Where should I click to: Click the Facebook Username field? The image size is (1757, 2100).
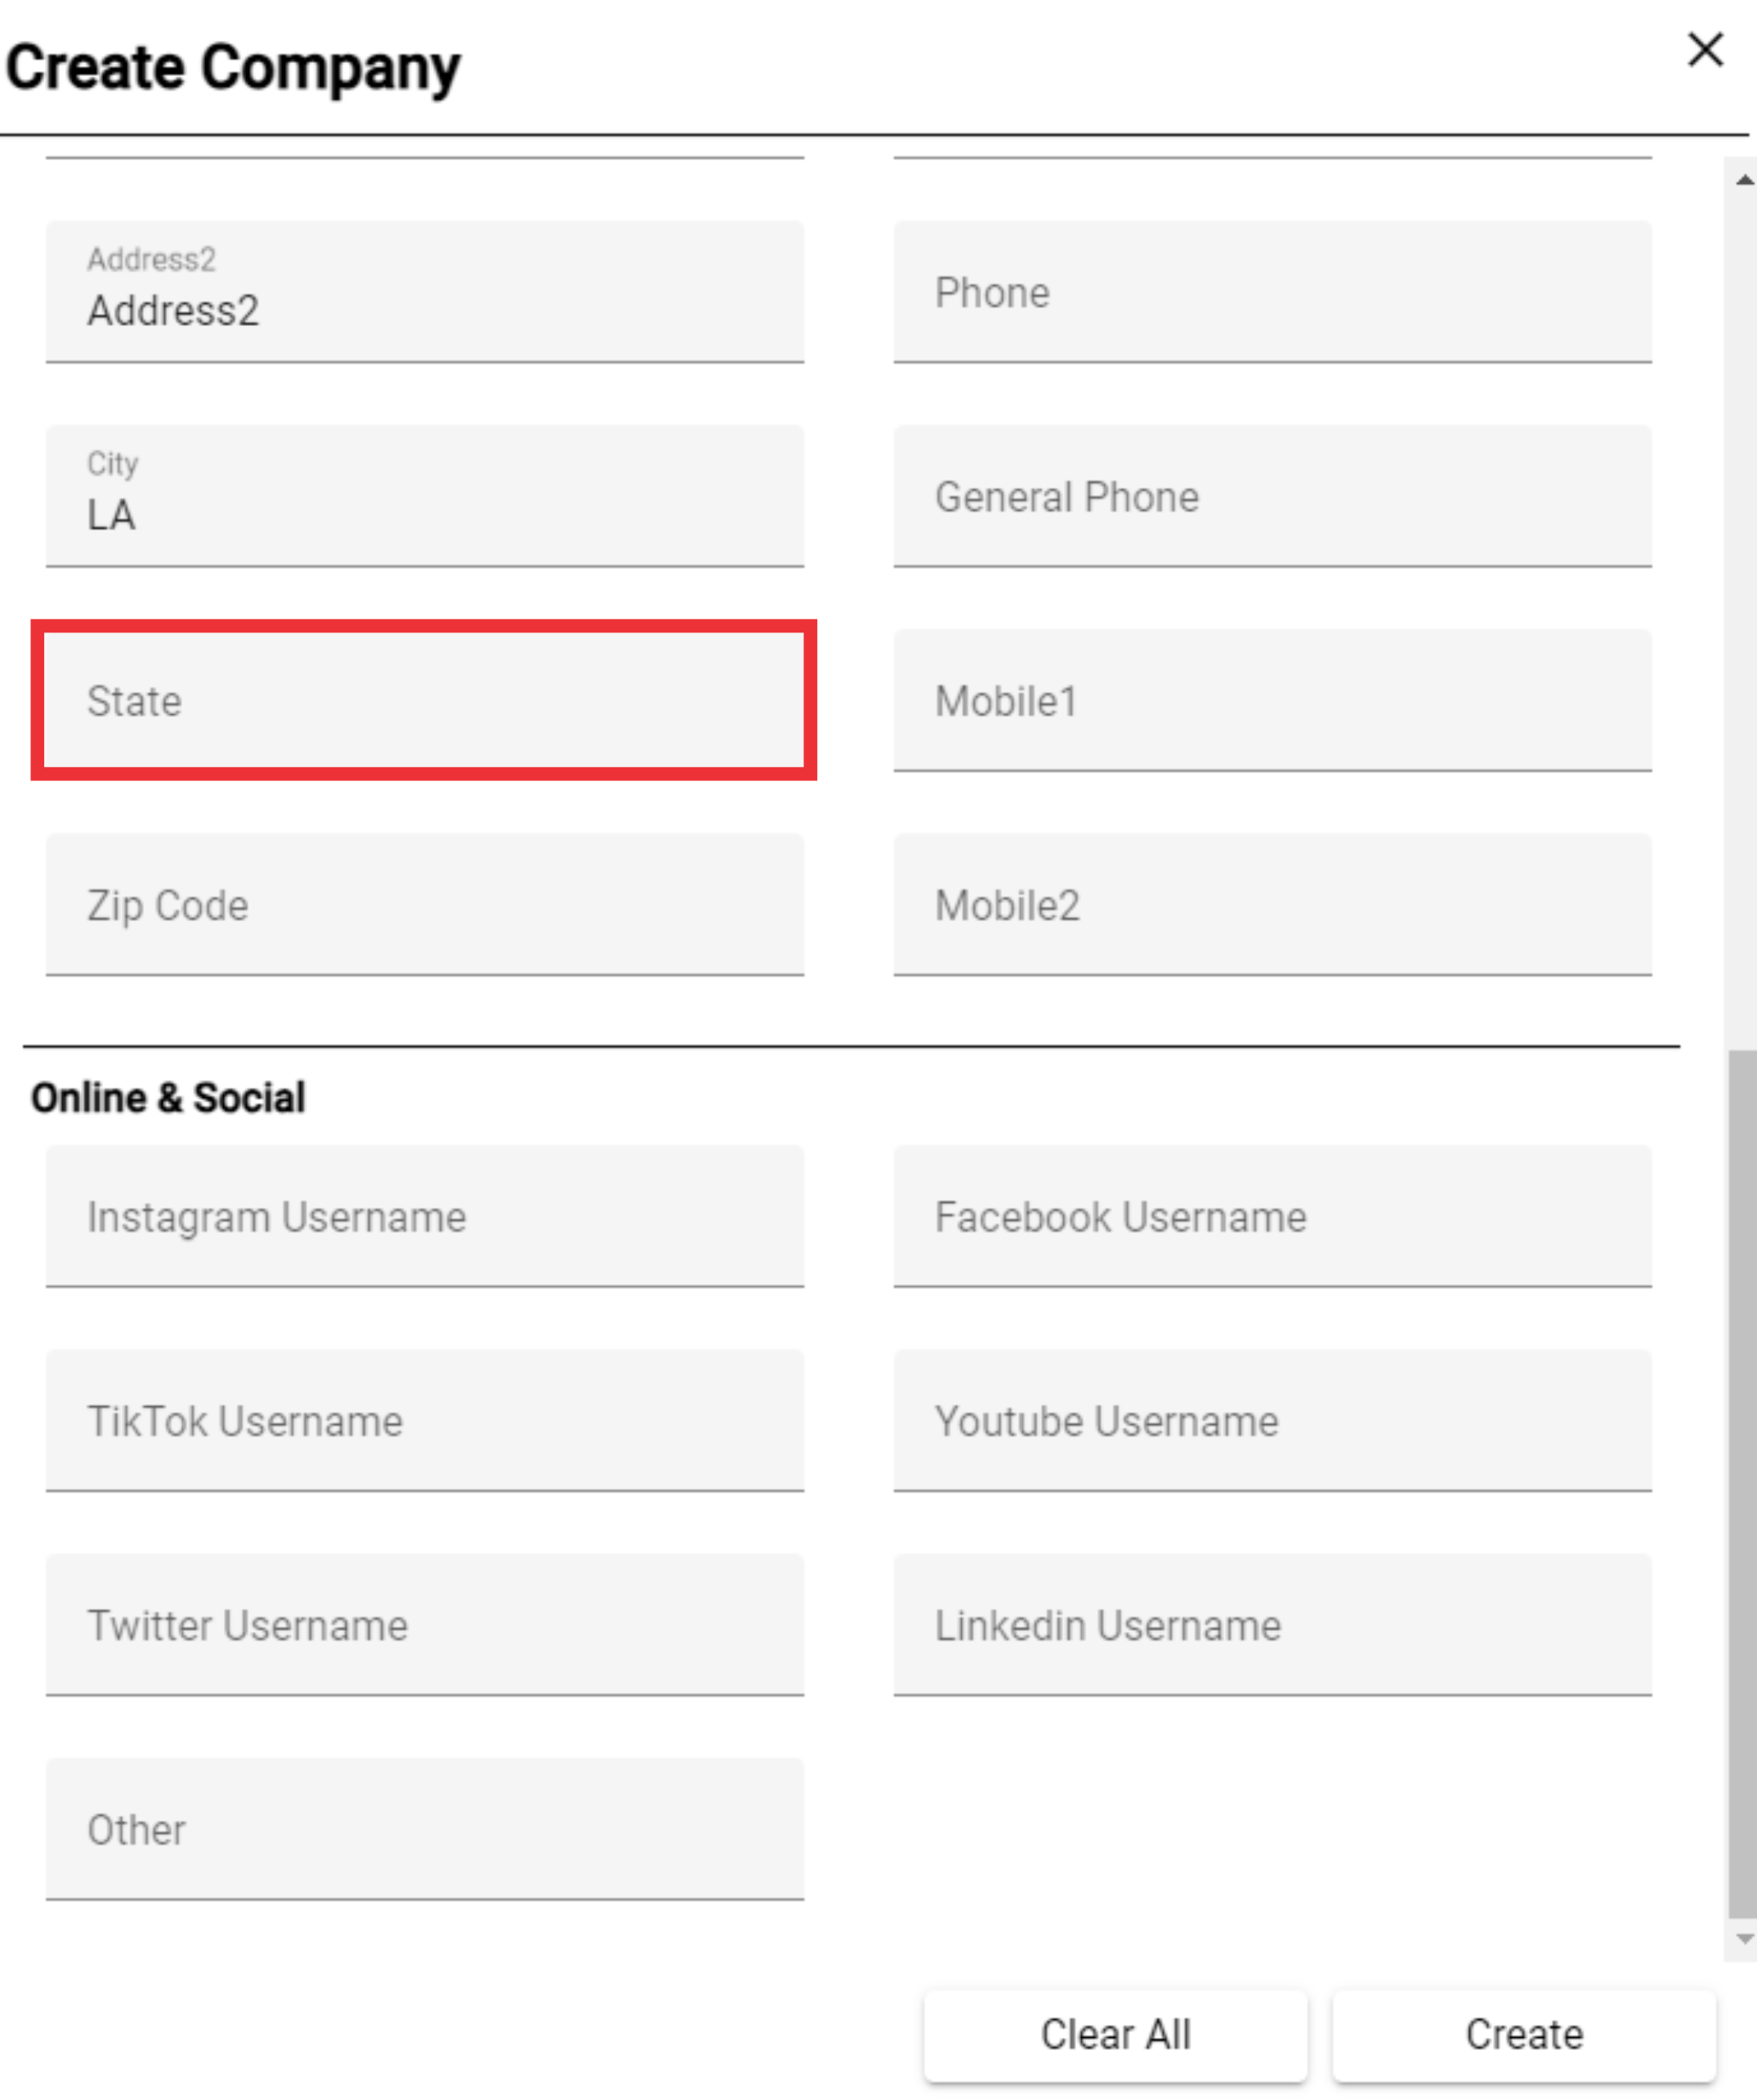pos(1272,1216)
